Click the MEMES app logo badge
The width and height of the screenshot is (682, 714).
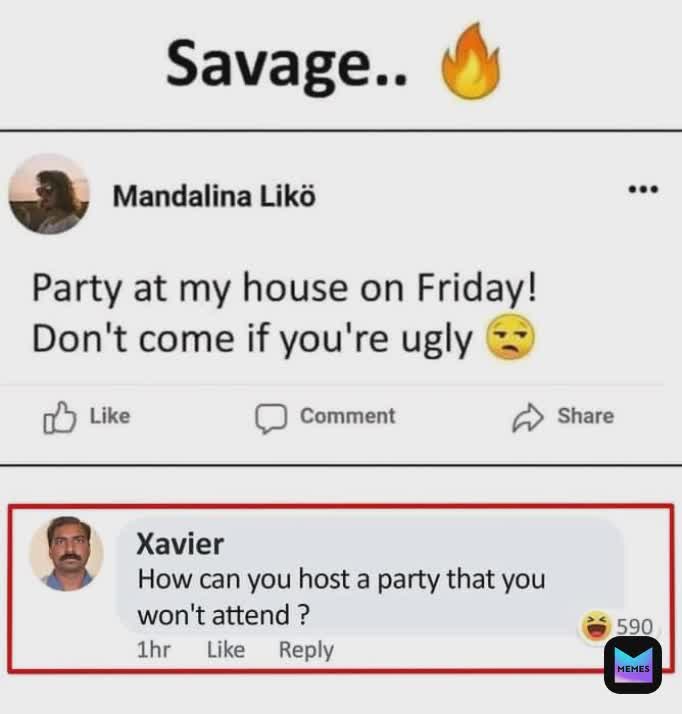click(x=633, y=665)
